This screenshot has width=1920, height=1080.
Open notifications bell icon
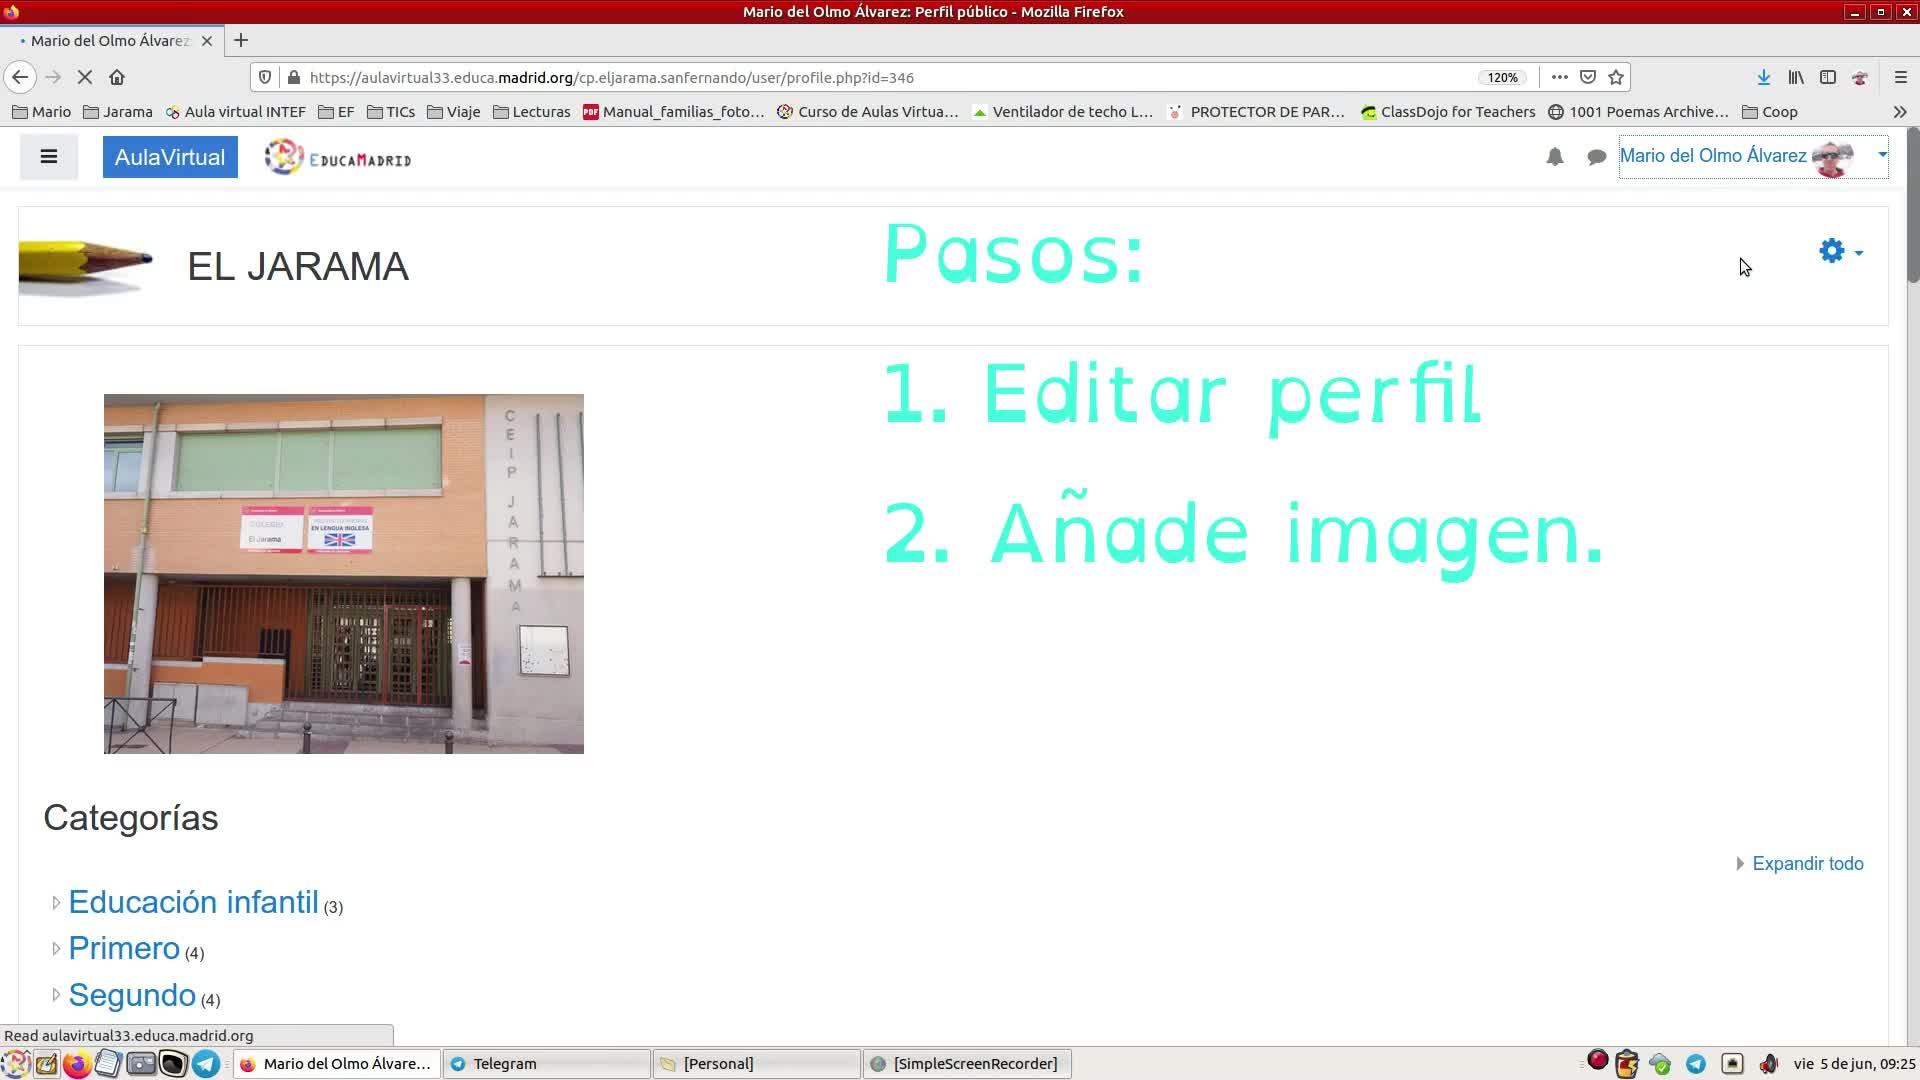1554,157
